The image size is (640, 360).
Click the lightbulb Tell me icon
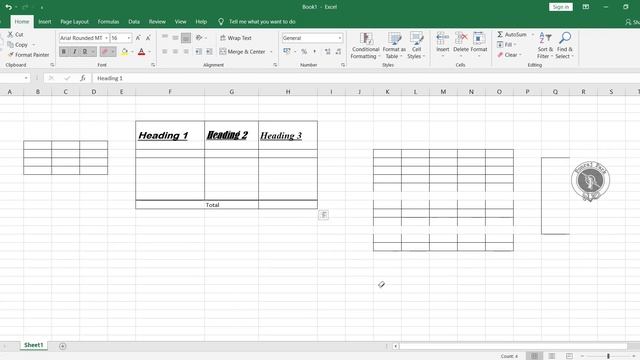coord(221,22)
